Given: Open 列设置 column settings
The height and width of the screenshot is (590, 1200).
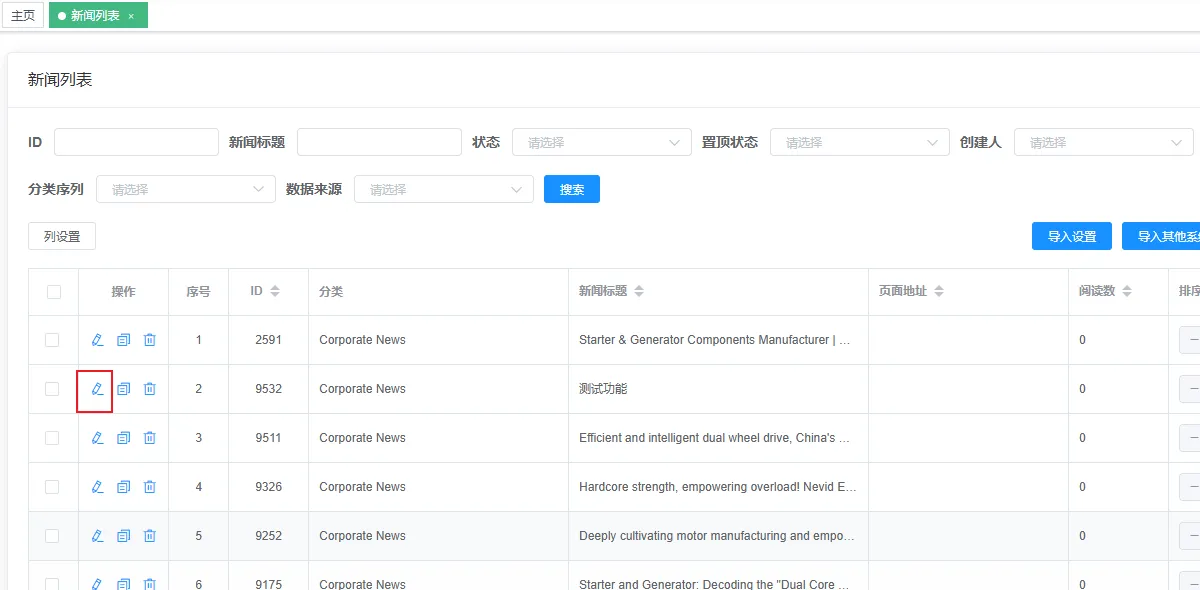Looking at the screenshot, I should tap(62, 237).
